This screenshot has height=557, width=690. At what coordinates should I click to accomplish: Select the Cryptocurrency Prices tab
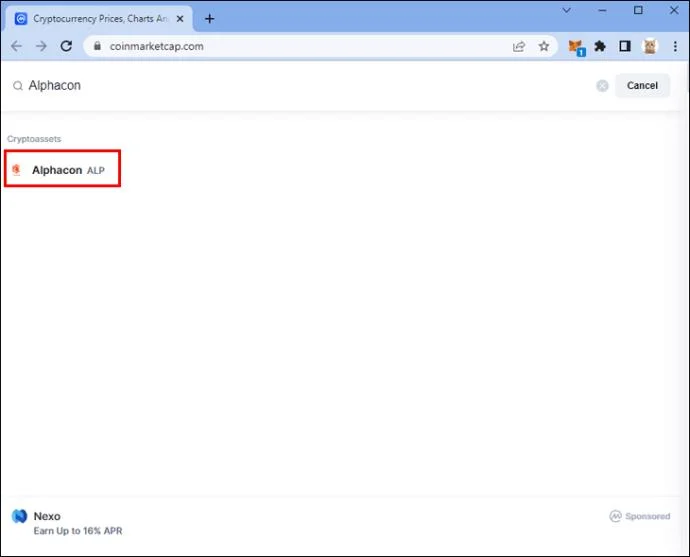coord(99,19)
